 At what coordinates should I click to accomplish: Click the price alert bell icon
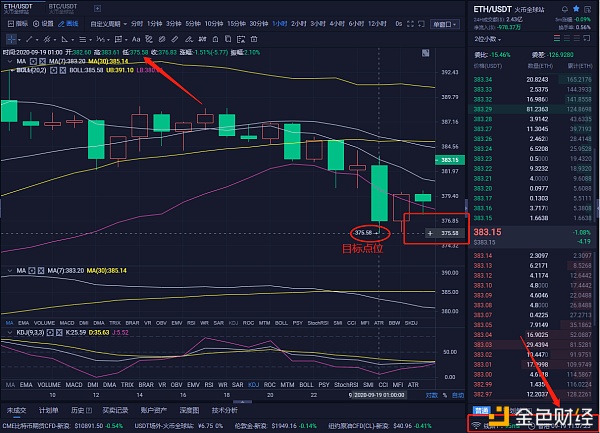click(x=564, y=9)
